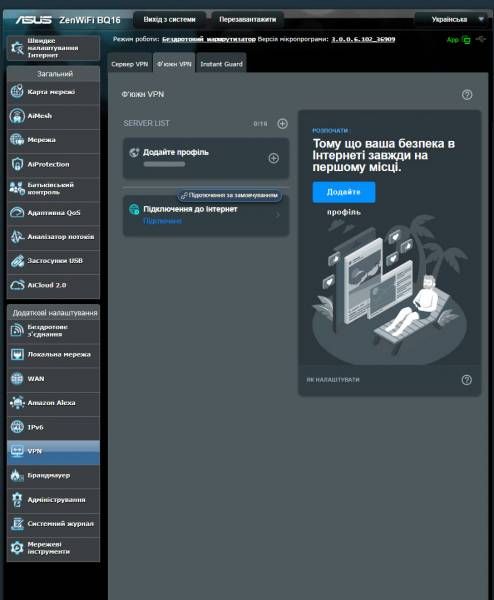This screenshot has width=494, height=600.
Task: Open the Брандмауер menu item
Action: [54, 476]
